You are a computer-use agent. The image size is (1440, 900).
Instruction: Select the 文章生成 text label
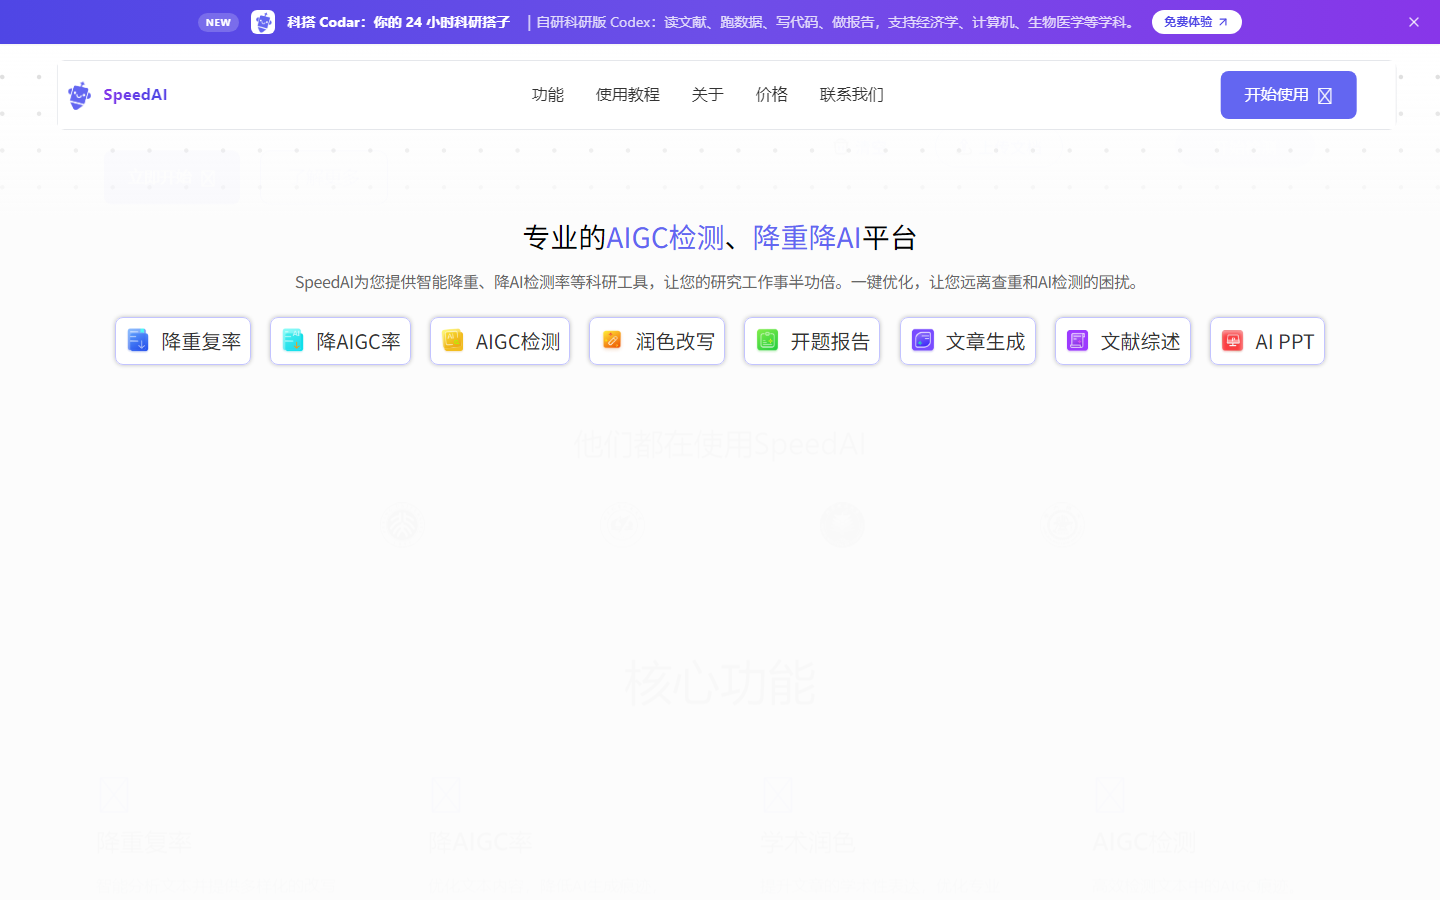[986, 342]
